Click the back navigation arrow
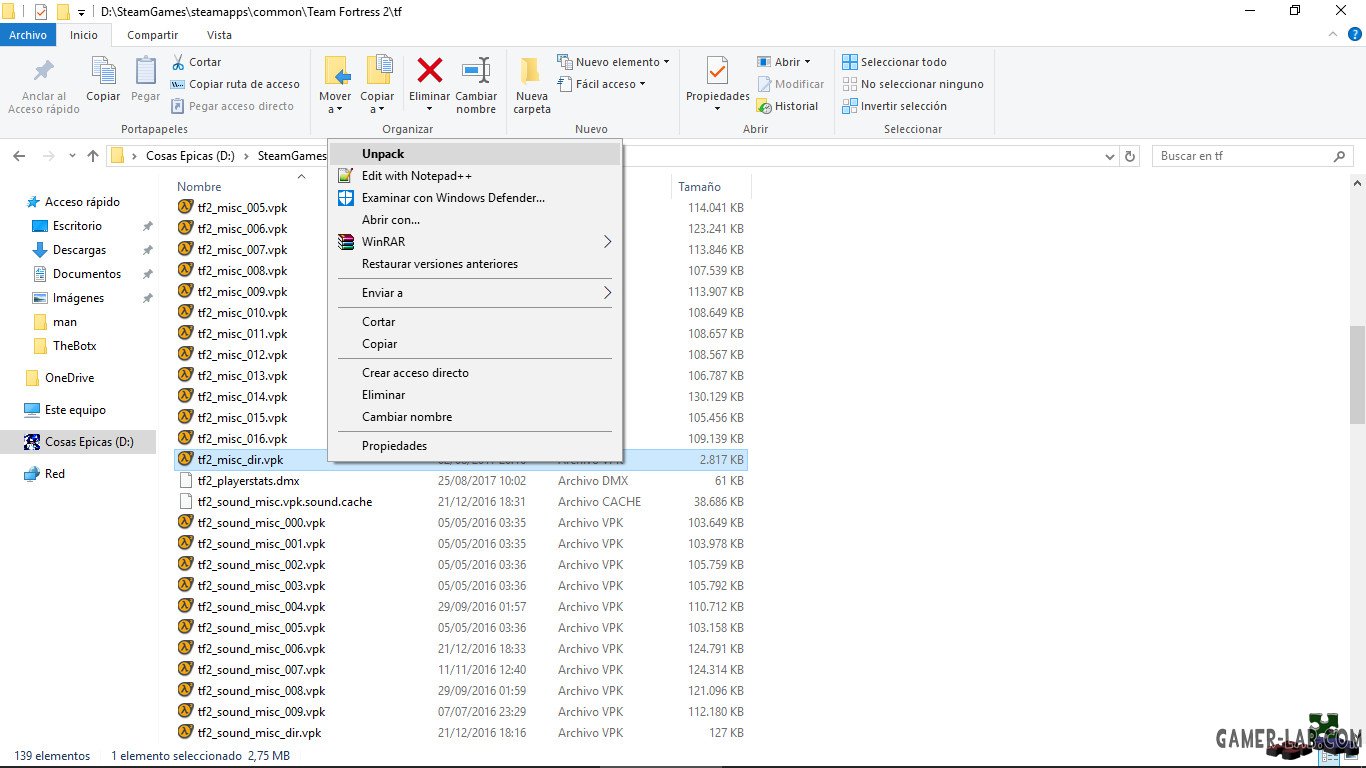The width and height of the screenshot is (1366, 768). click(x=18, y=156)
